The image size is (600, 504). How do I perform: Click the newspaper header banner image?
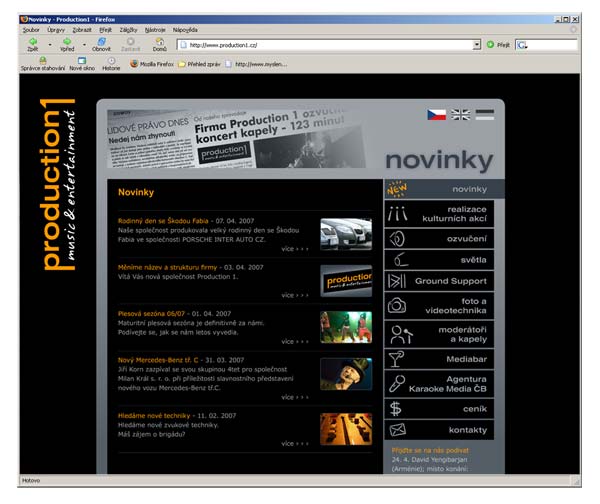click(x=236, y=139)
